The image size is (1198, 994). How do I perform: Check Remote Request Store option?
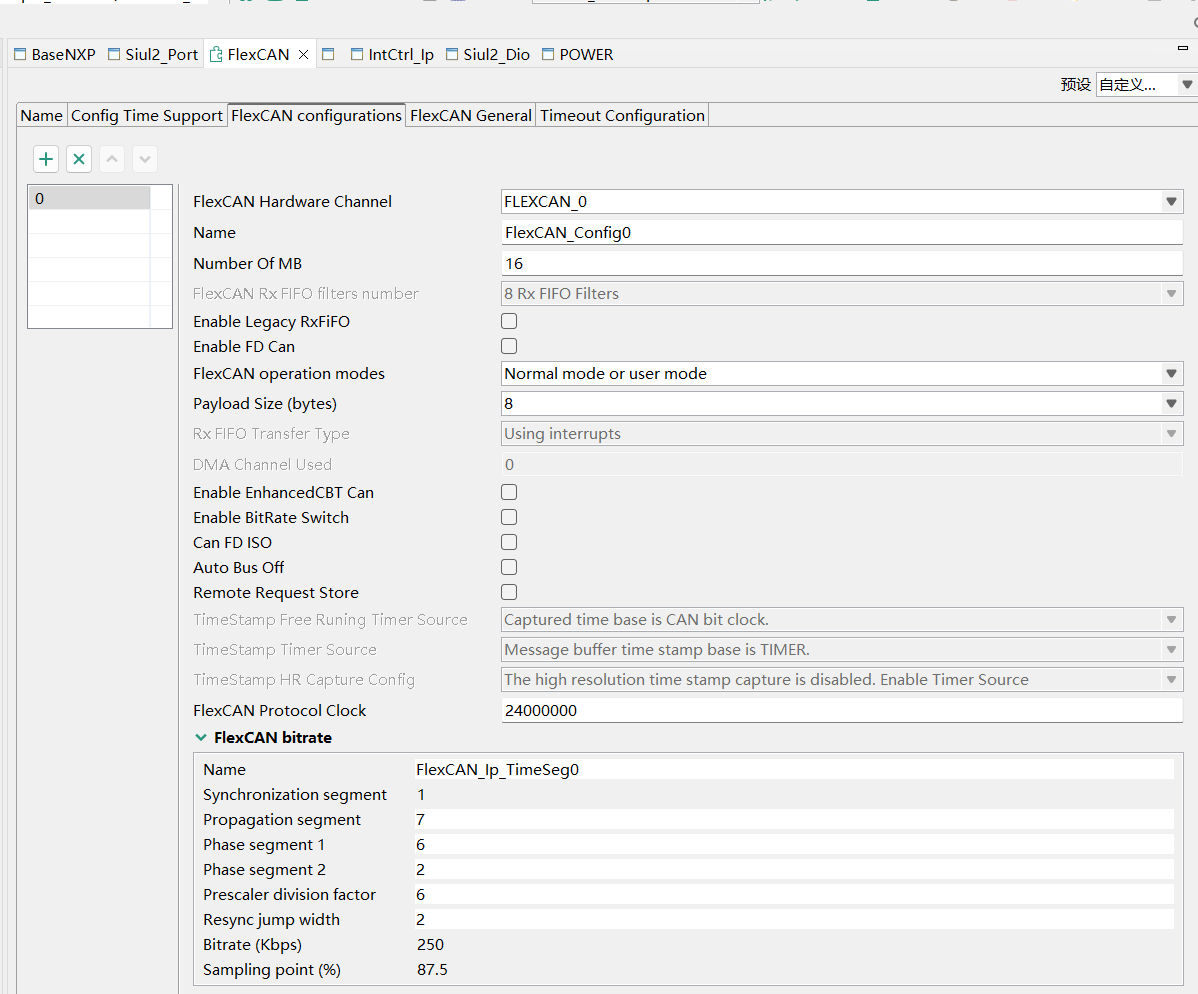coord(509,592)
